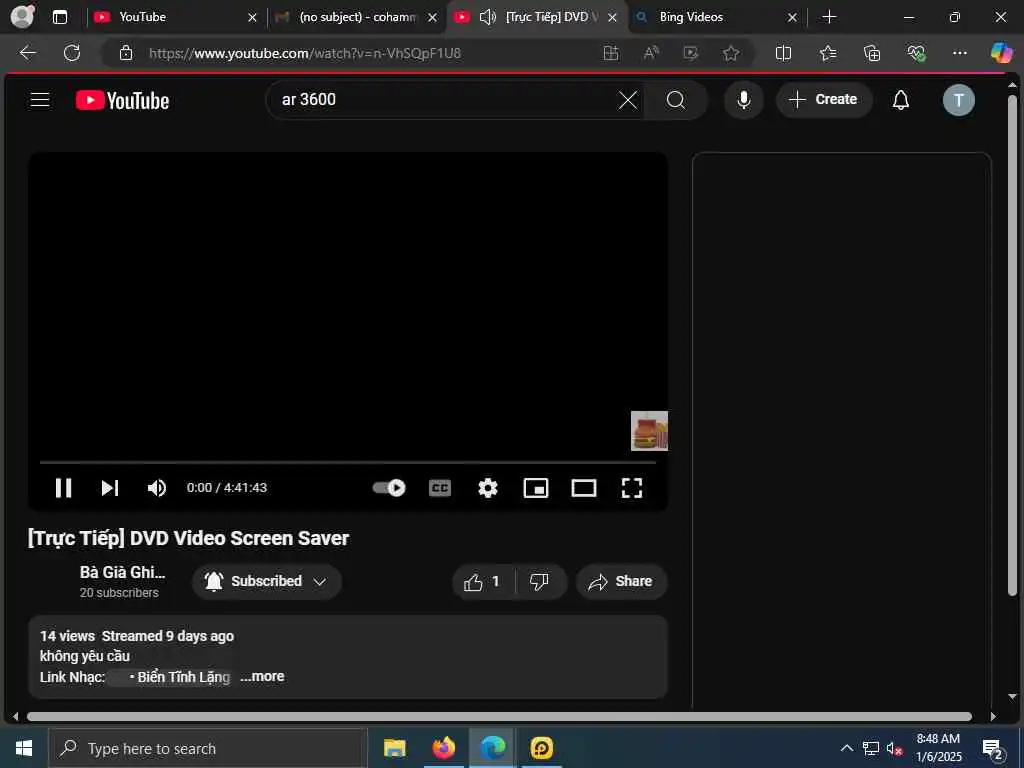Add this page to favorites star

[x=731, y=53]
